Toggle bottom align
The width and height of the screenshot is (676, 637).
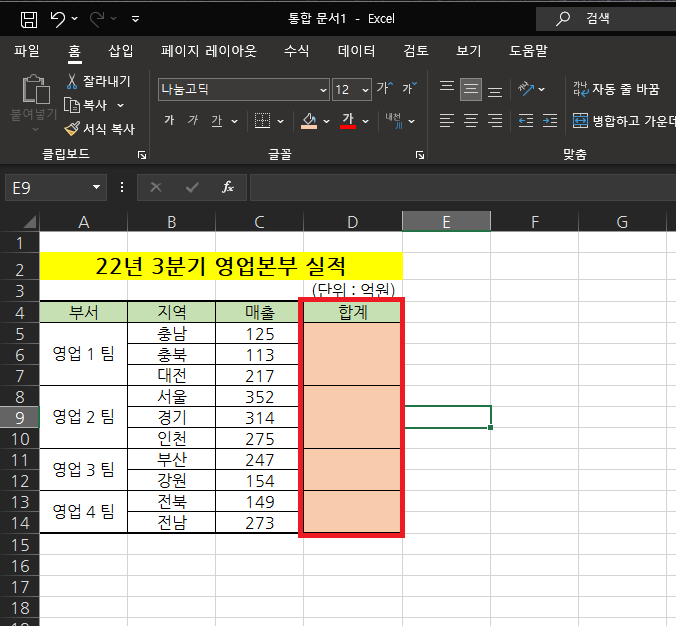click(495, 91)
